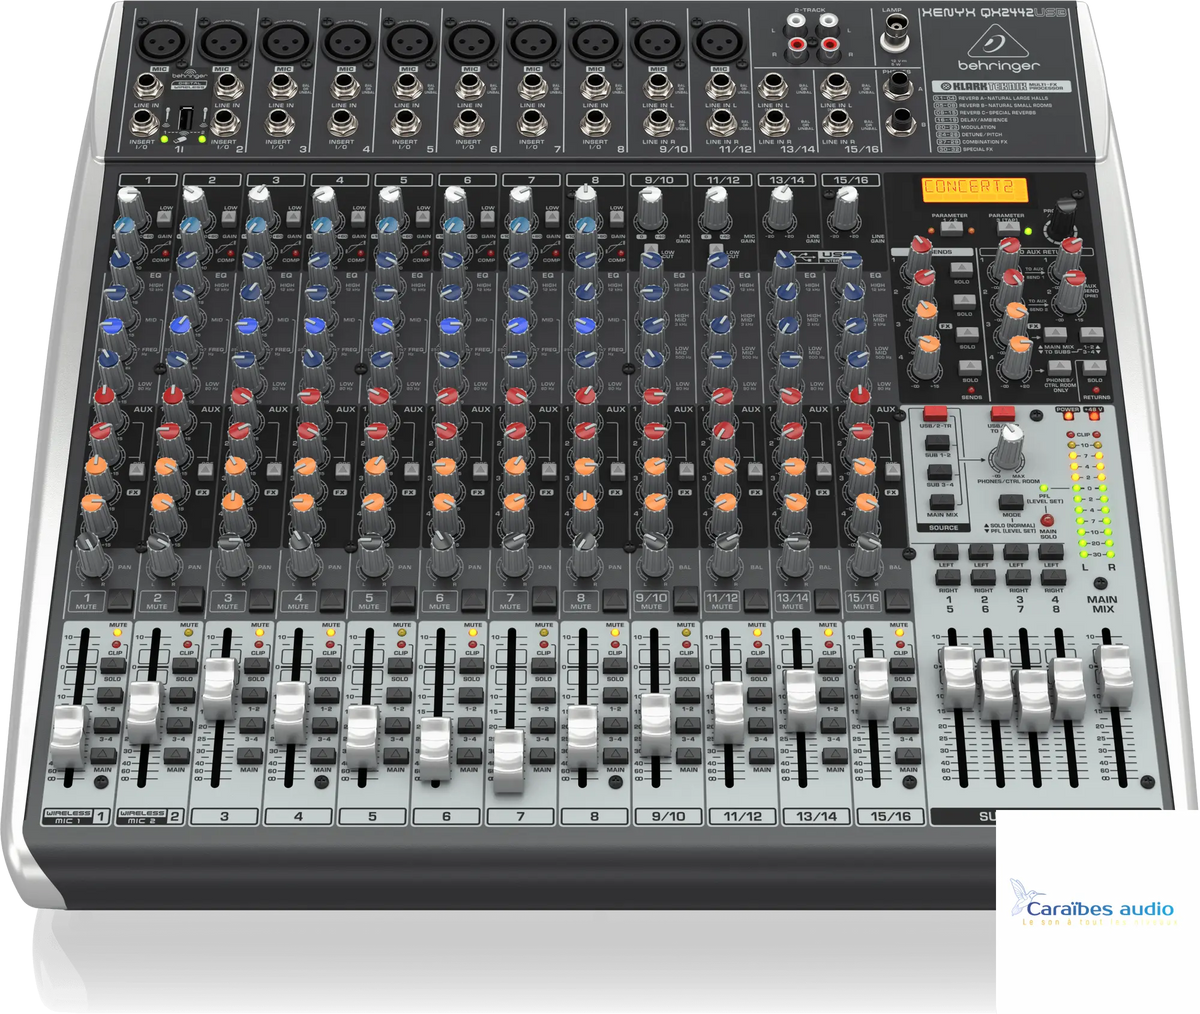Screen dimensions: 1200x1014
Task: Toggle the channel 3 3-4 subgroup routing button
Action: [x=253, y=725]
